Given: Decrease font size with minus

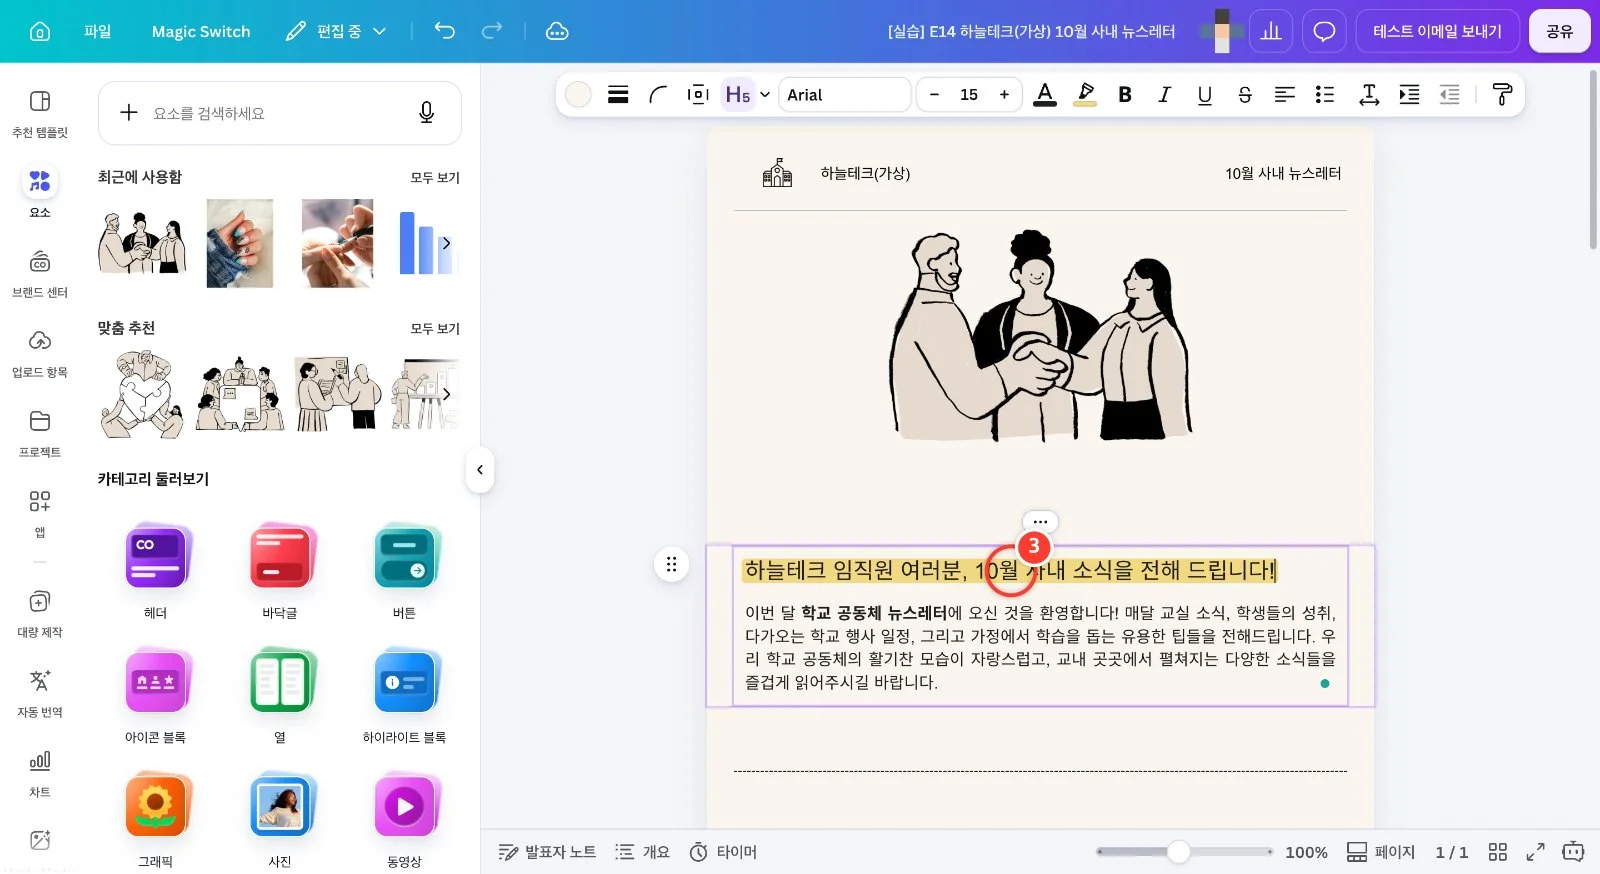Looking at the screenshot, I should [934, 94].
